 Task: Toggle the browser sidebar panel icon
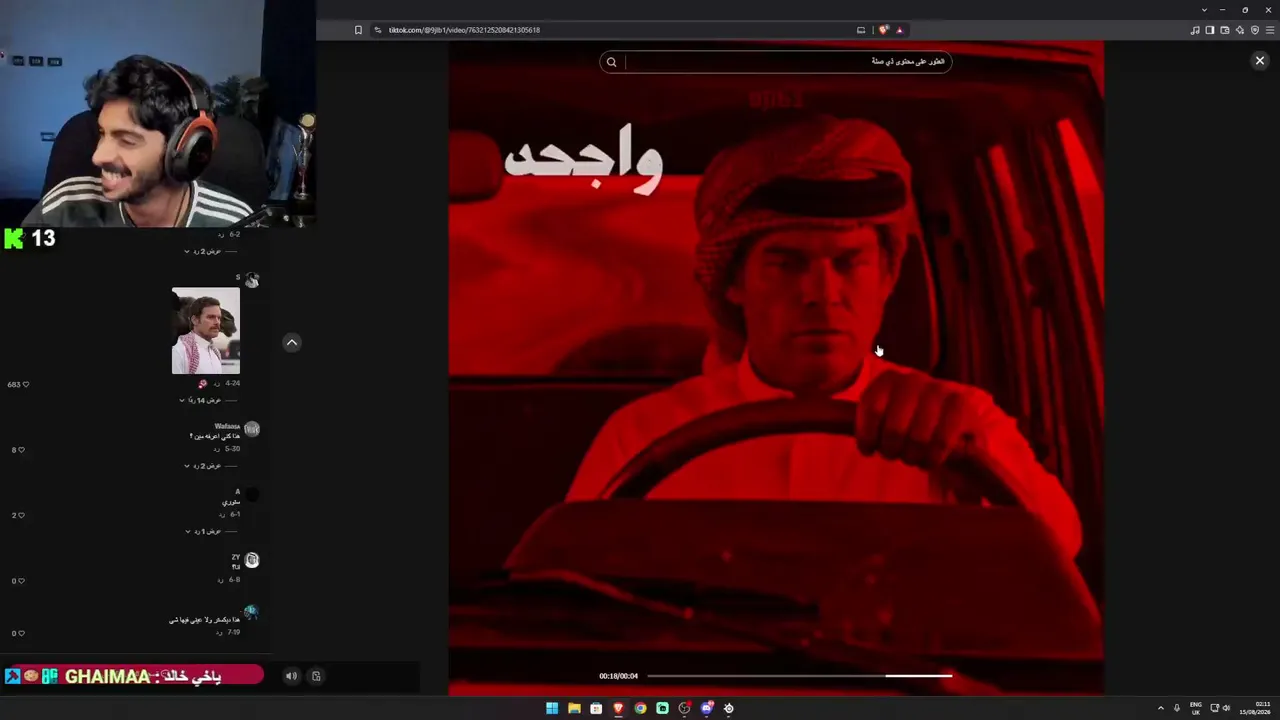click(1209, 30)
